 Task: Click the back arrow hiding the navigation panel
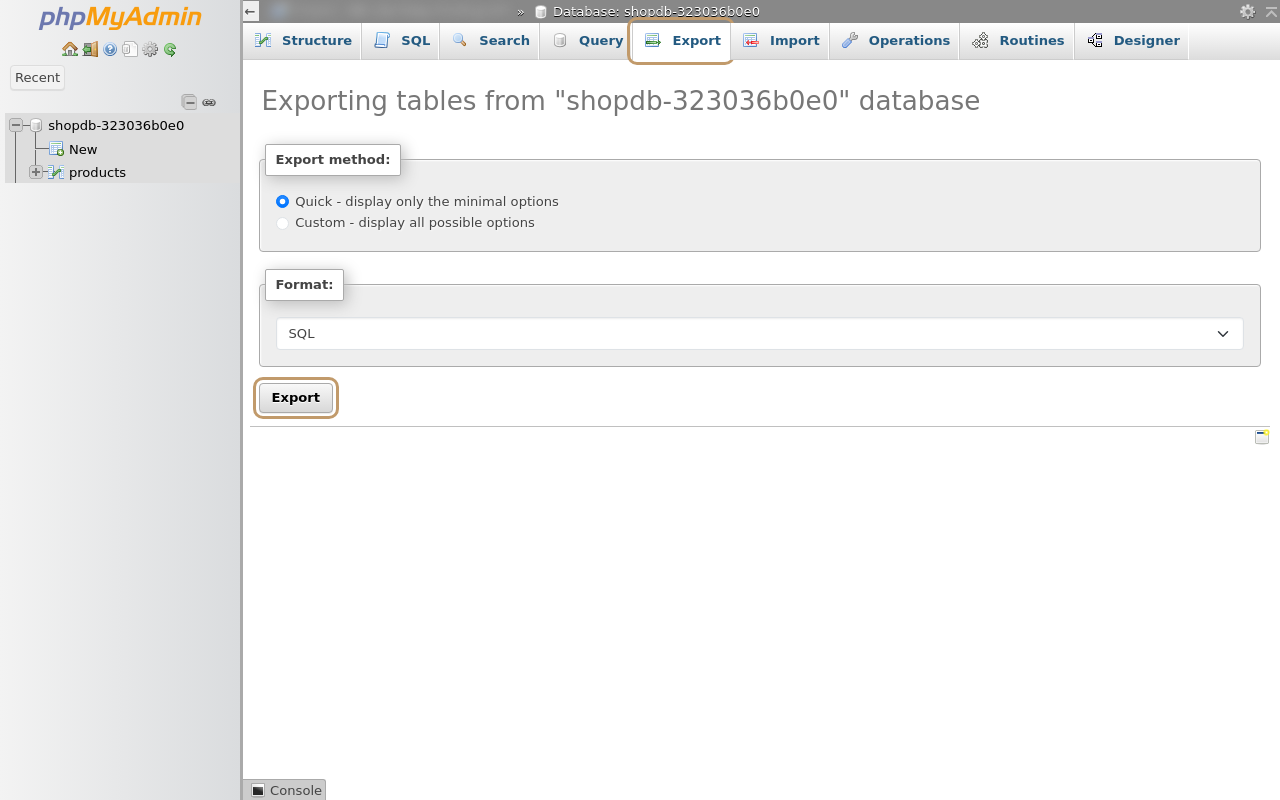250,11
